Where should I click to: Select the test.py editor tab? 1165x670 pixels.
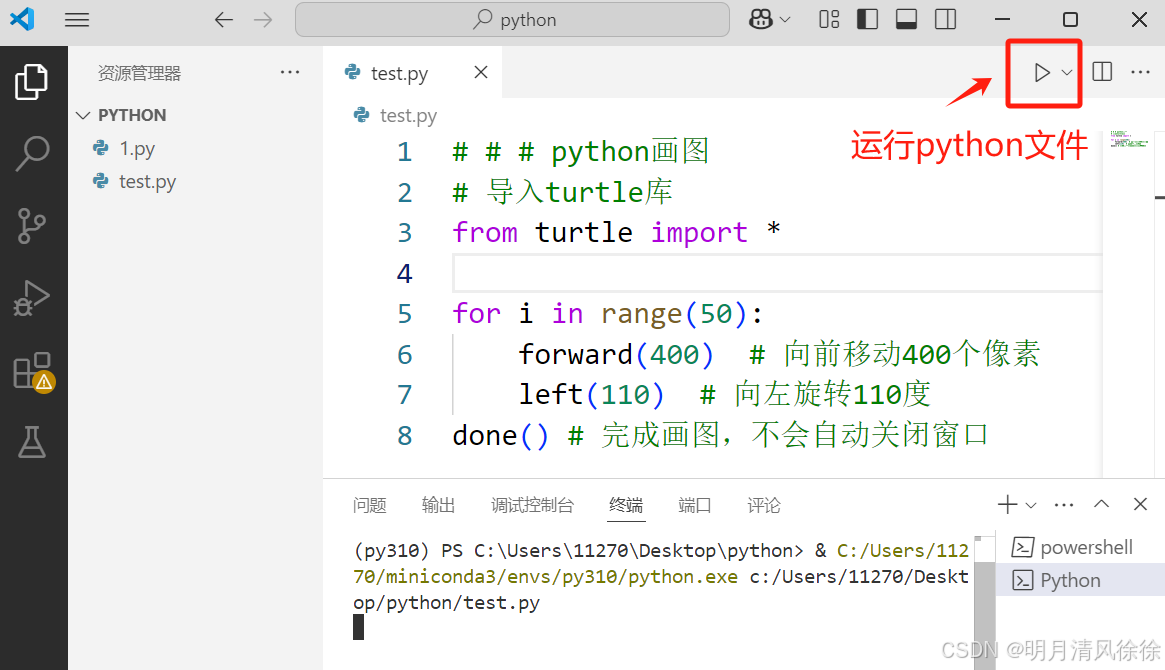[412, 72]
